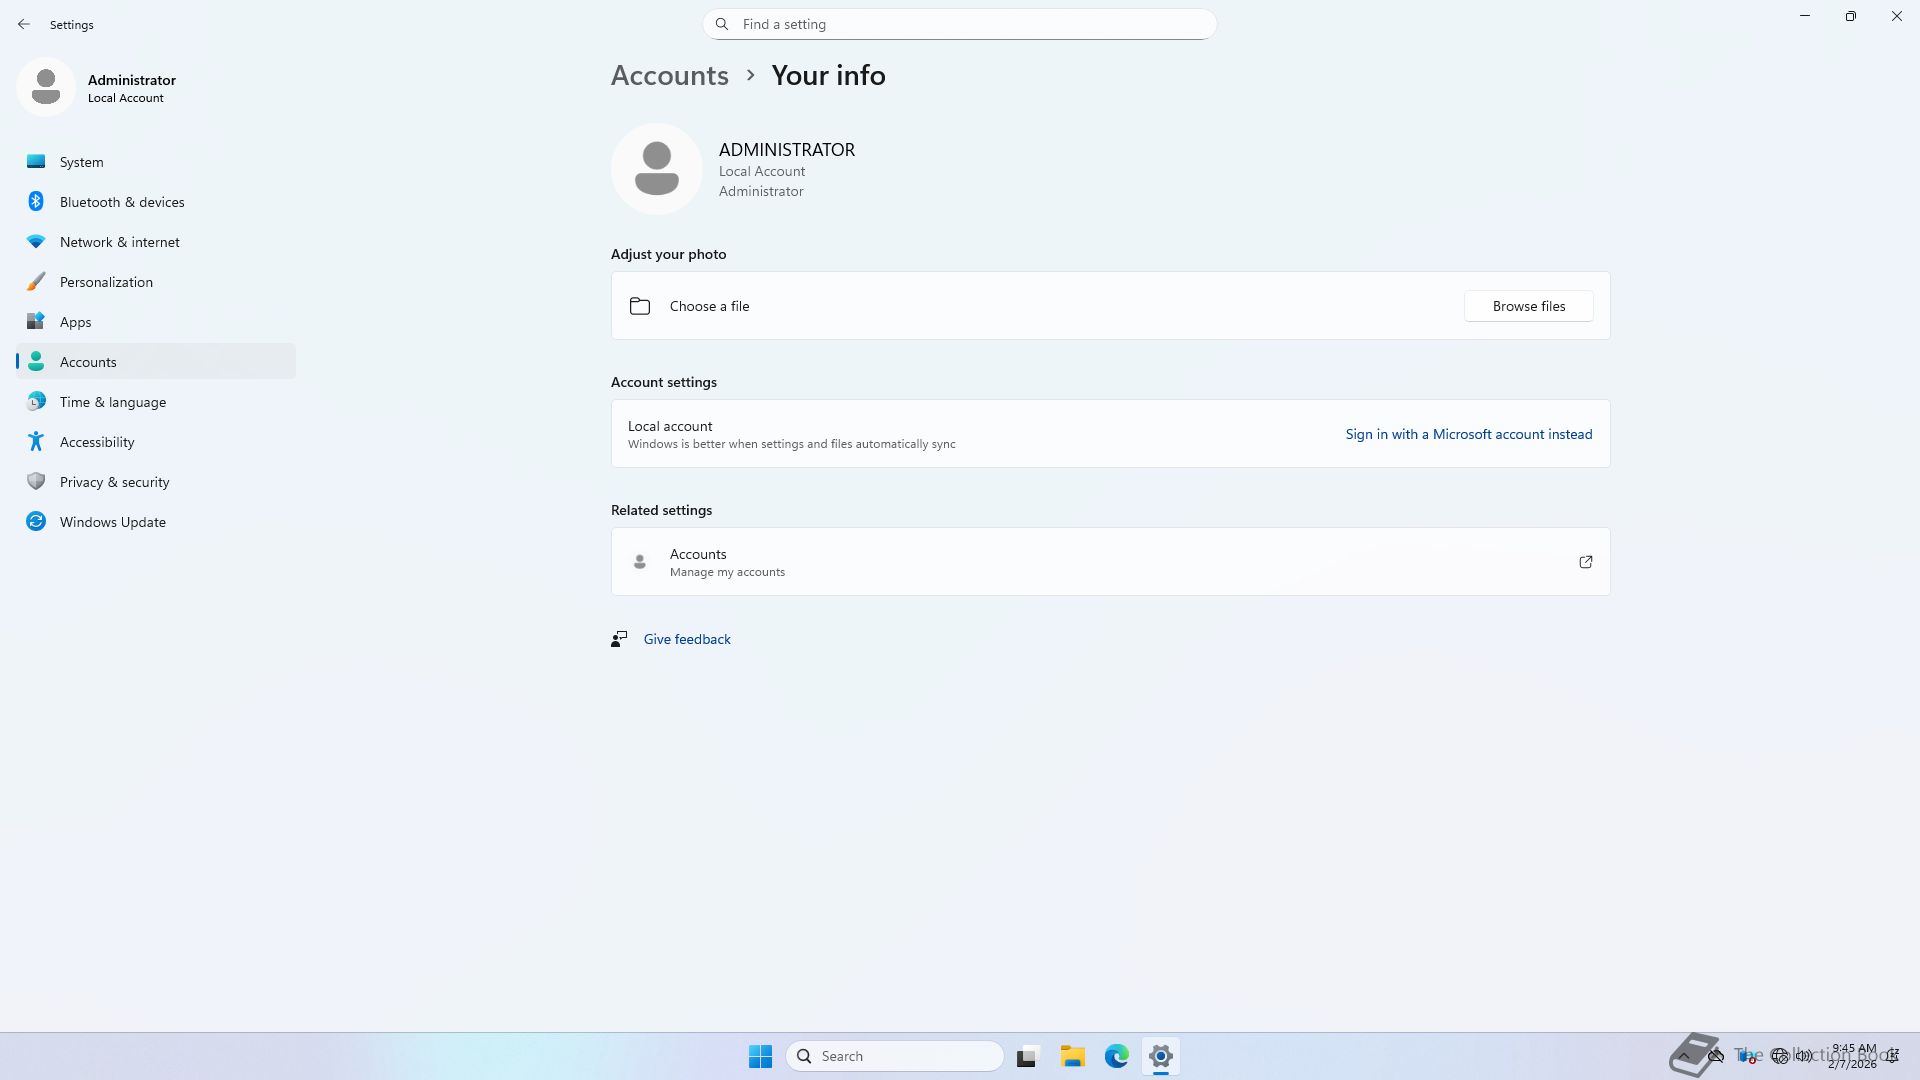Focus the Find a setting search box

pyautogui.click(x=960, y=24)
